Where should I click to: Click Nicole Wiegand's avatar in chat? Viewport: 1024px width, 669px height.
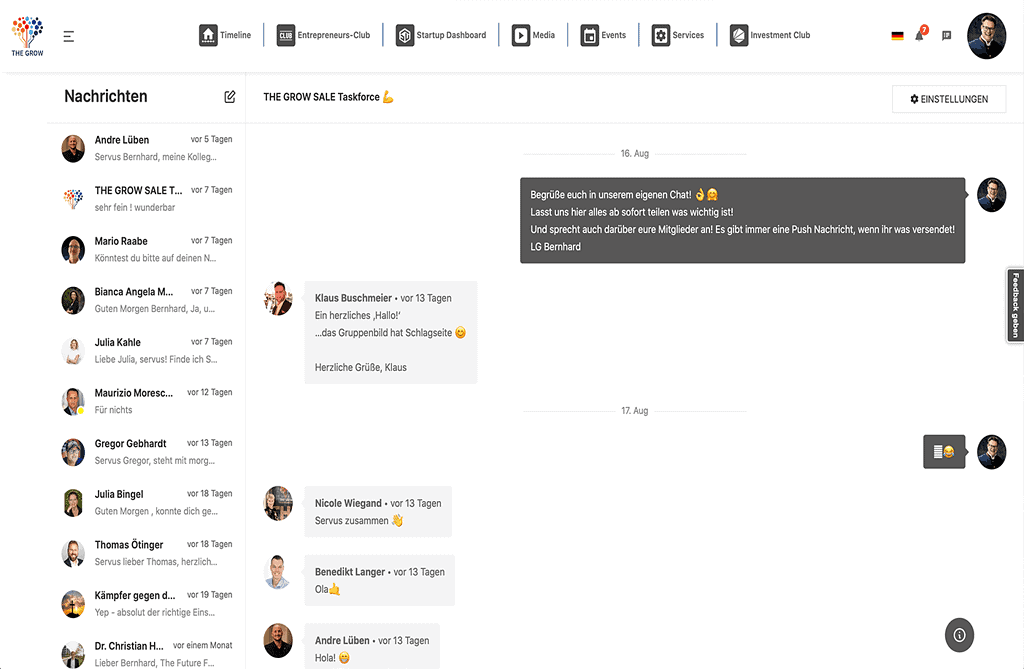tap(278, 503)
